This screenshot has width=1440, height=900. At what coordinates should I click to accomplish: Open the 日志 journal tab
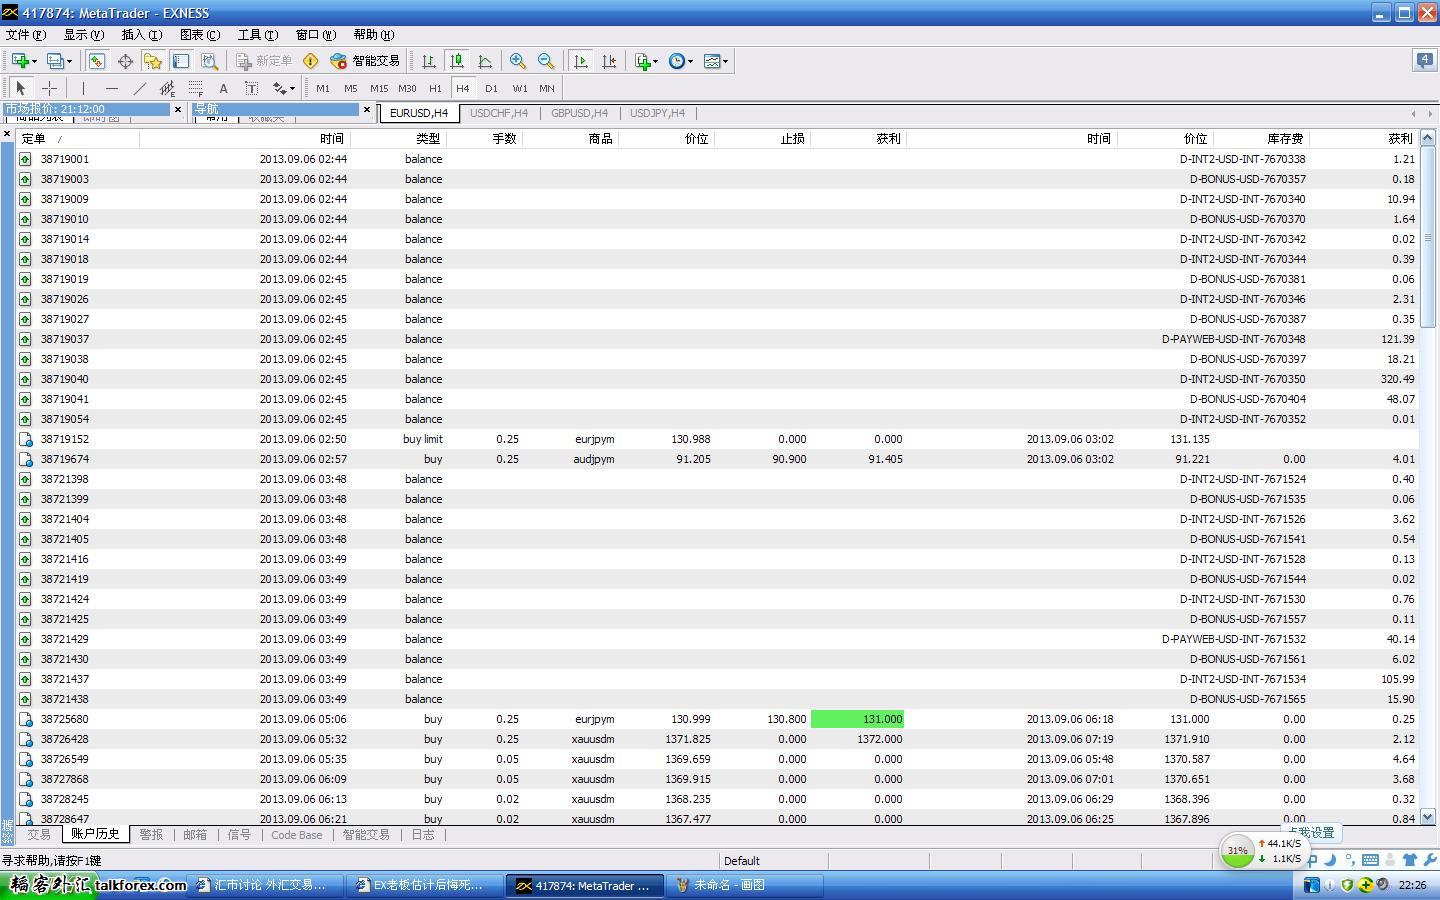pos(423,834)
